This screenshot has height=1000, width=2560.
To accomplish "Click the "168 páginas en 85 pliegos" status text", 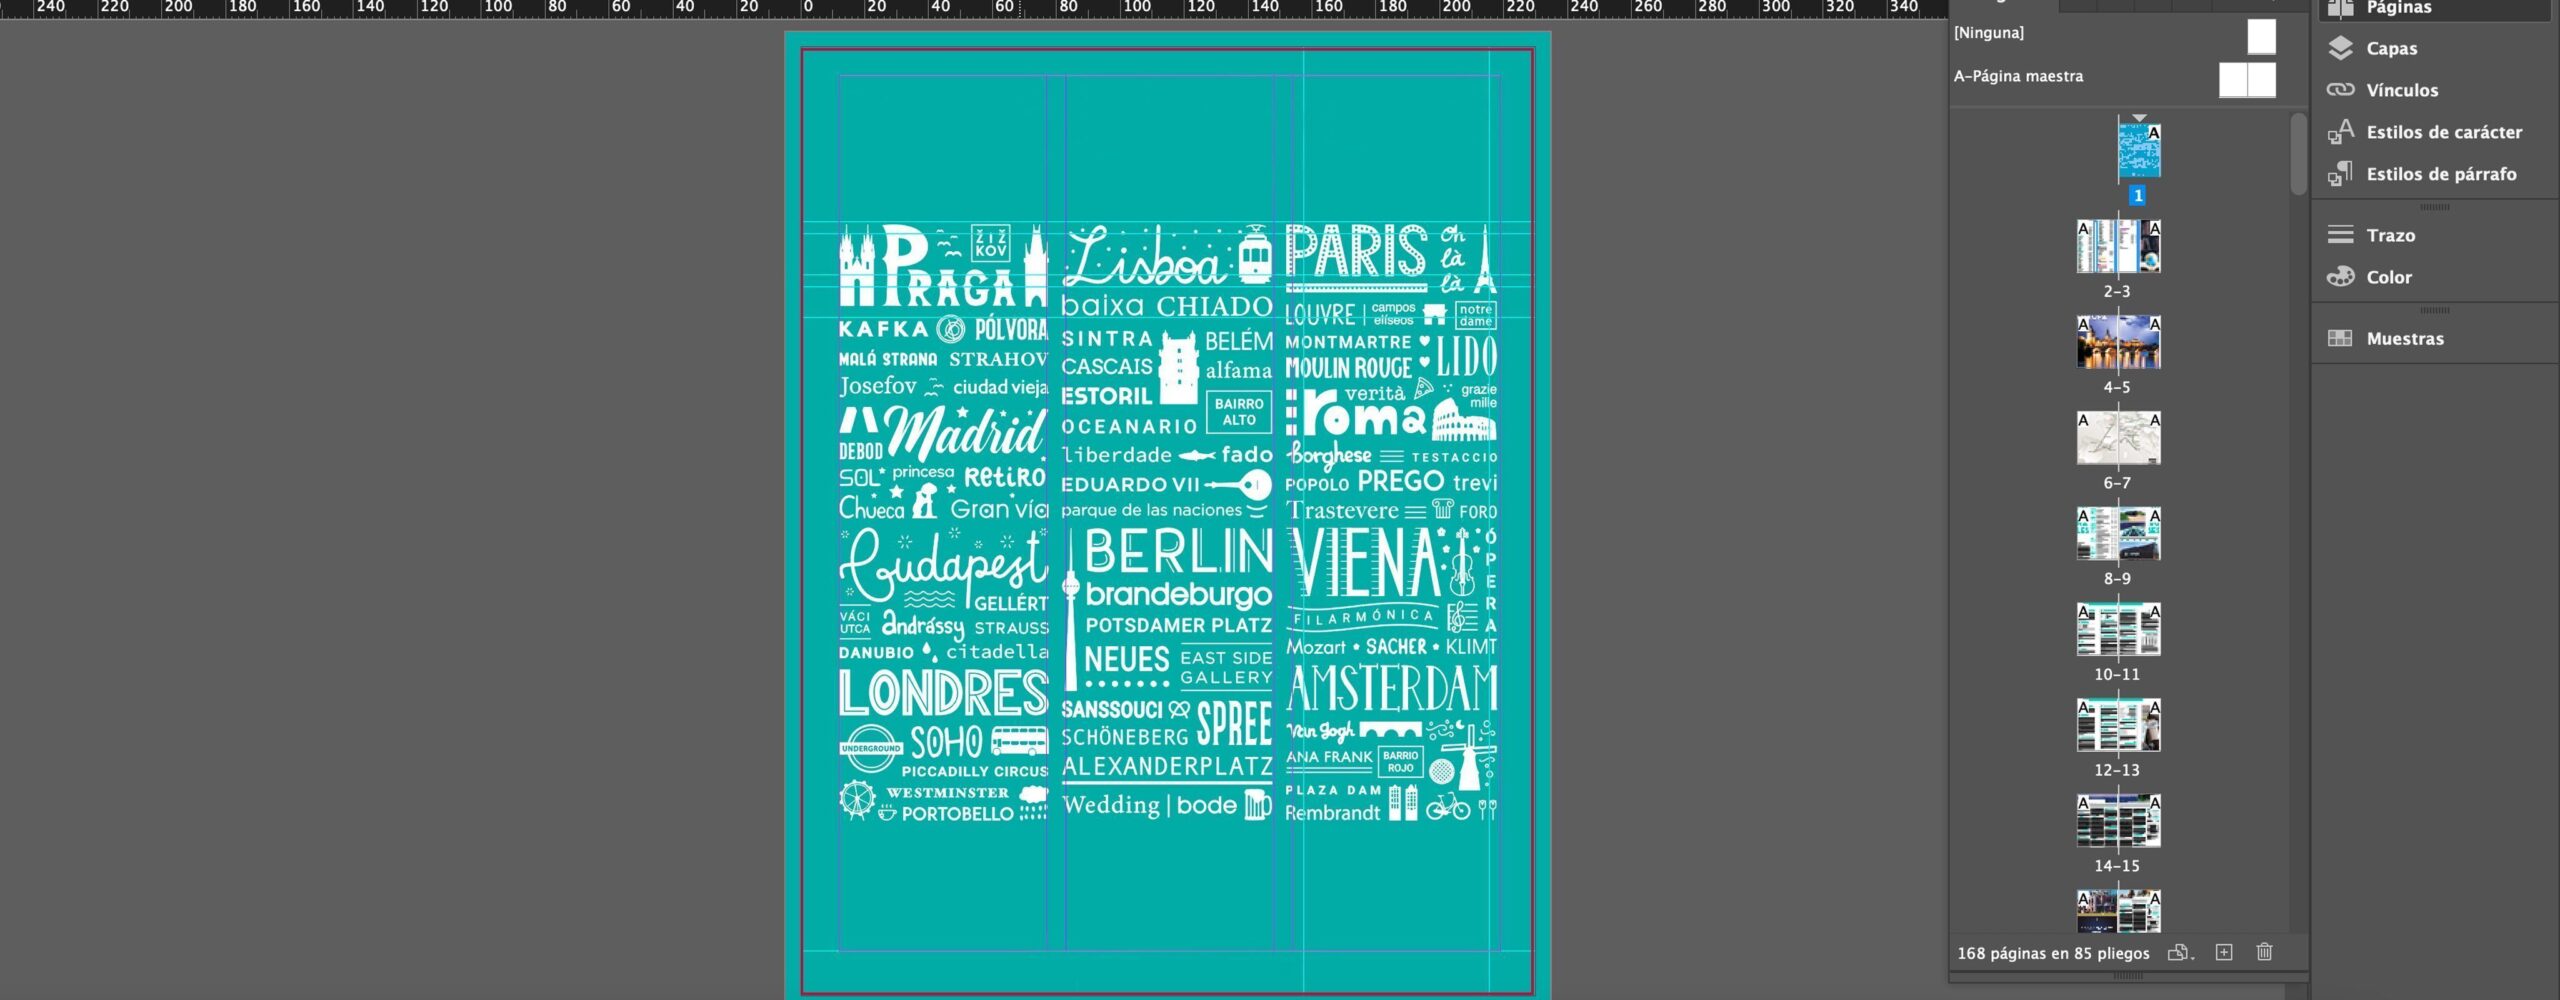I will [2051, 953].
